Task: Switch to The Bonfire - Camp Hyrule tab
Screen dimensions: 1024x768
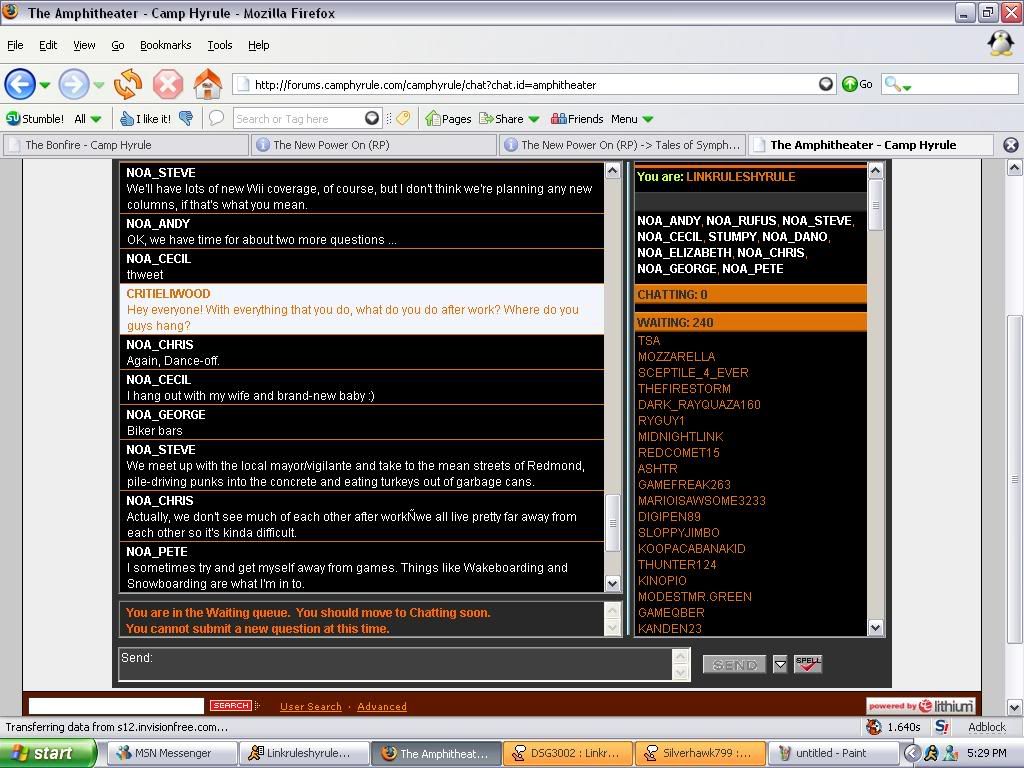Action: (126, 145)
